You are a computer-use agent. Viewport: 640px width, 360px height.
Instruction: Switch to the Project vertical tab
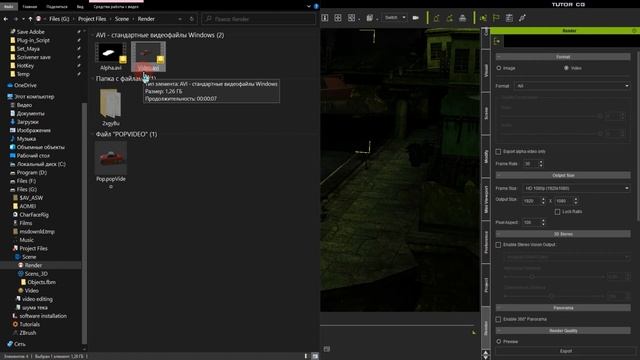(x=486, y=285)
